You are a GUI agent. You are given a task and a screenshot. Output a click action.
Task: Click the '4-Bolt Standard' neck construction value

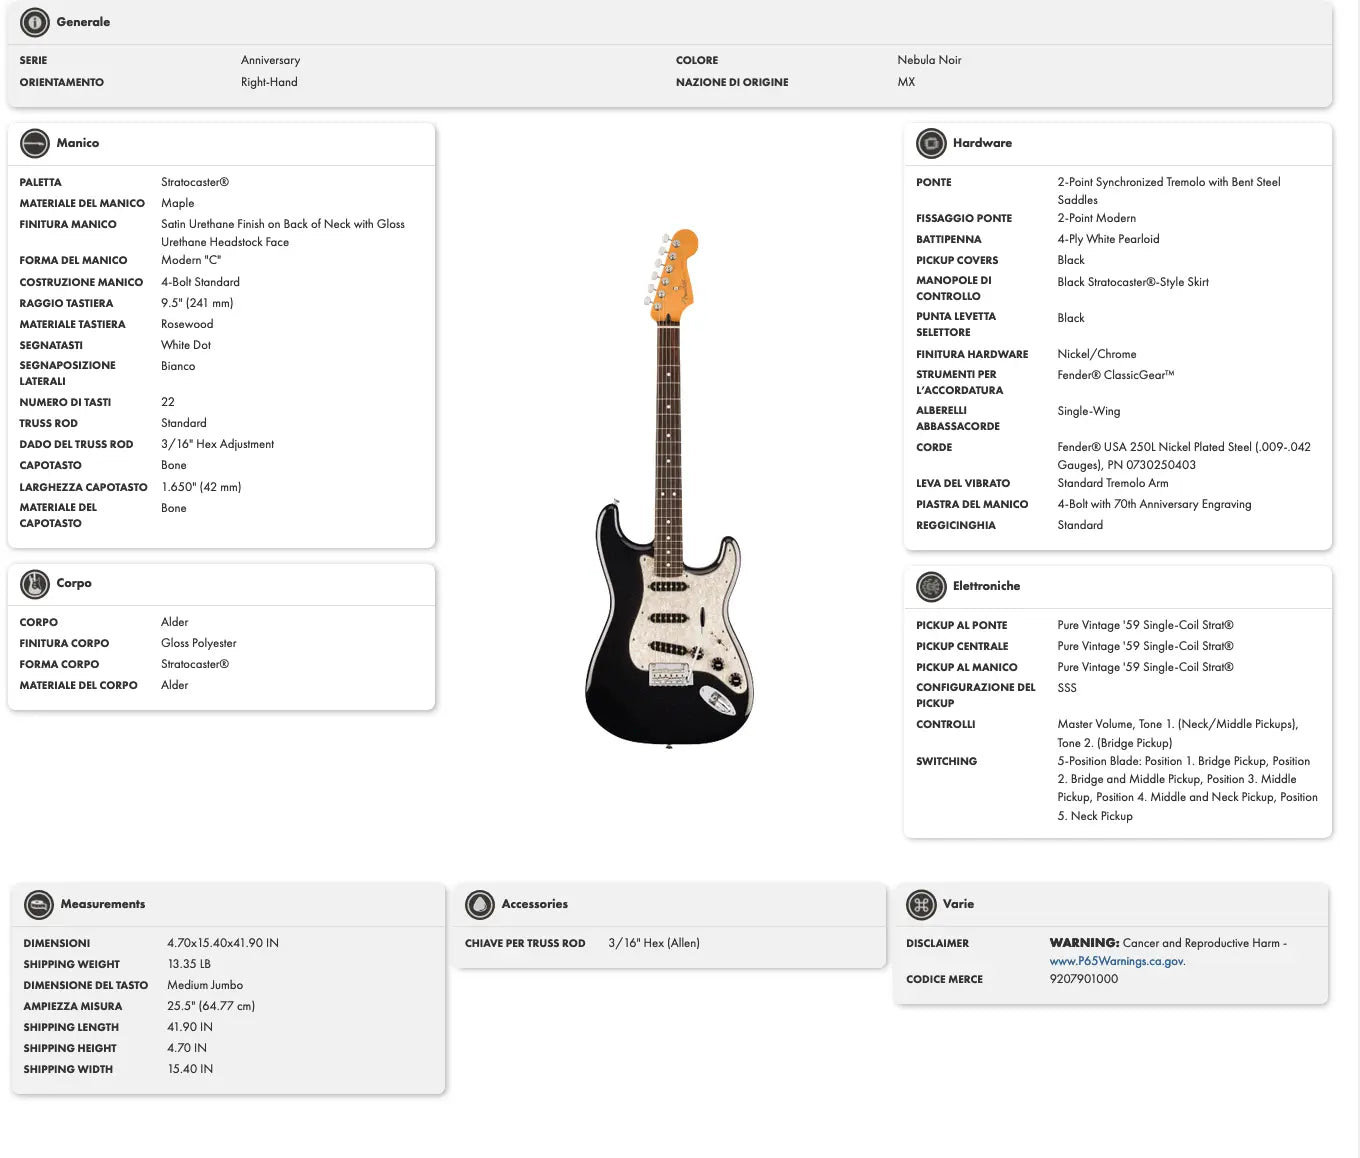click(200, 282)
